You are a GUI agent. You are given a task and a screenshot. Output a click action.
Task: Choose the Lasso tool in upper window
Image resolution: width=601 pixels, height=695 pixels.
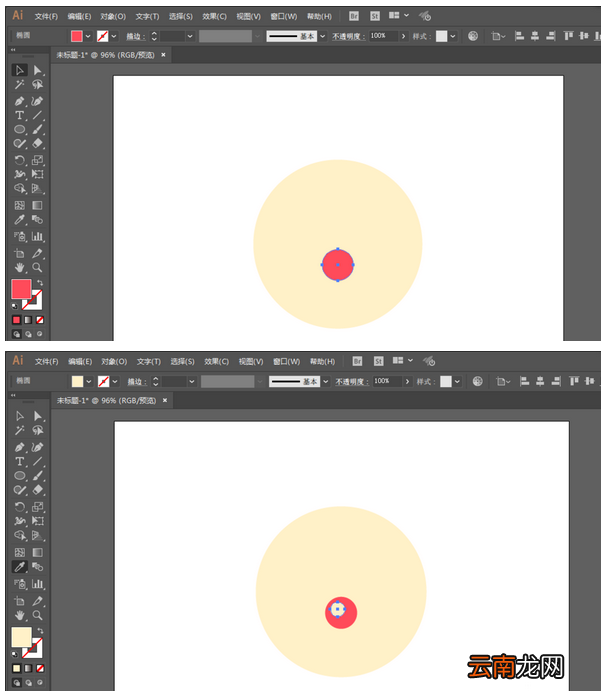coord(38,84)
